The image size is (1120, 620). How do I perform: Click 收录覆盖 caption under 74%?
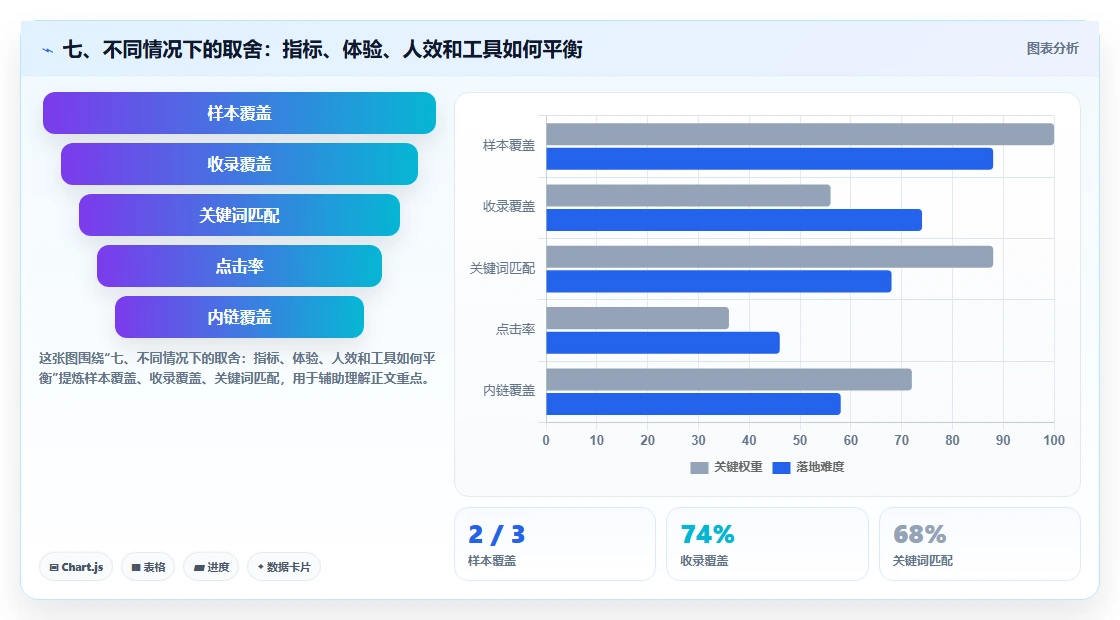[704, 561]
